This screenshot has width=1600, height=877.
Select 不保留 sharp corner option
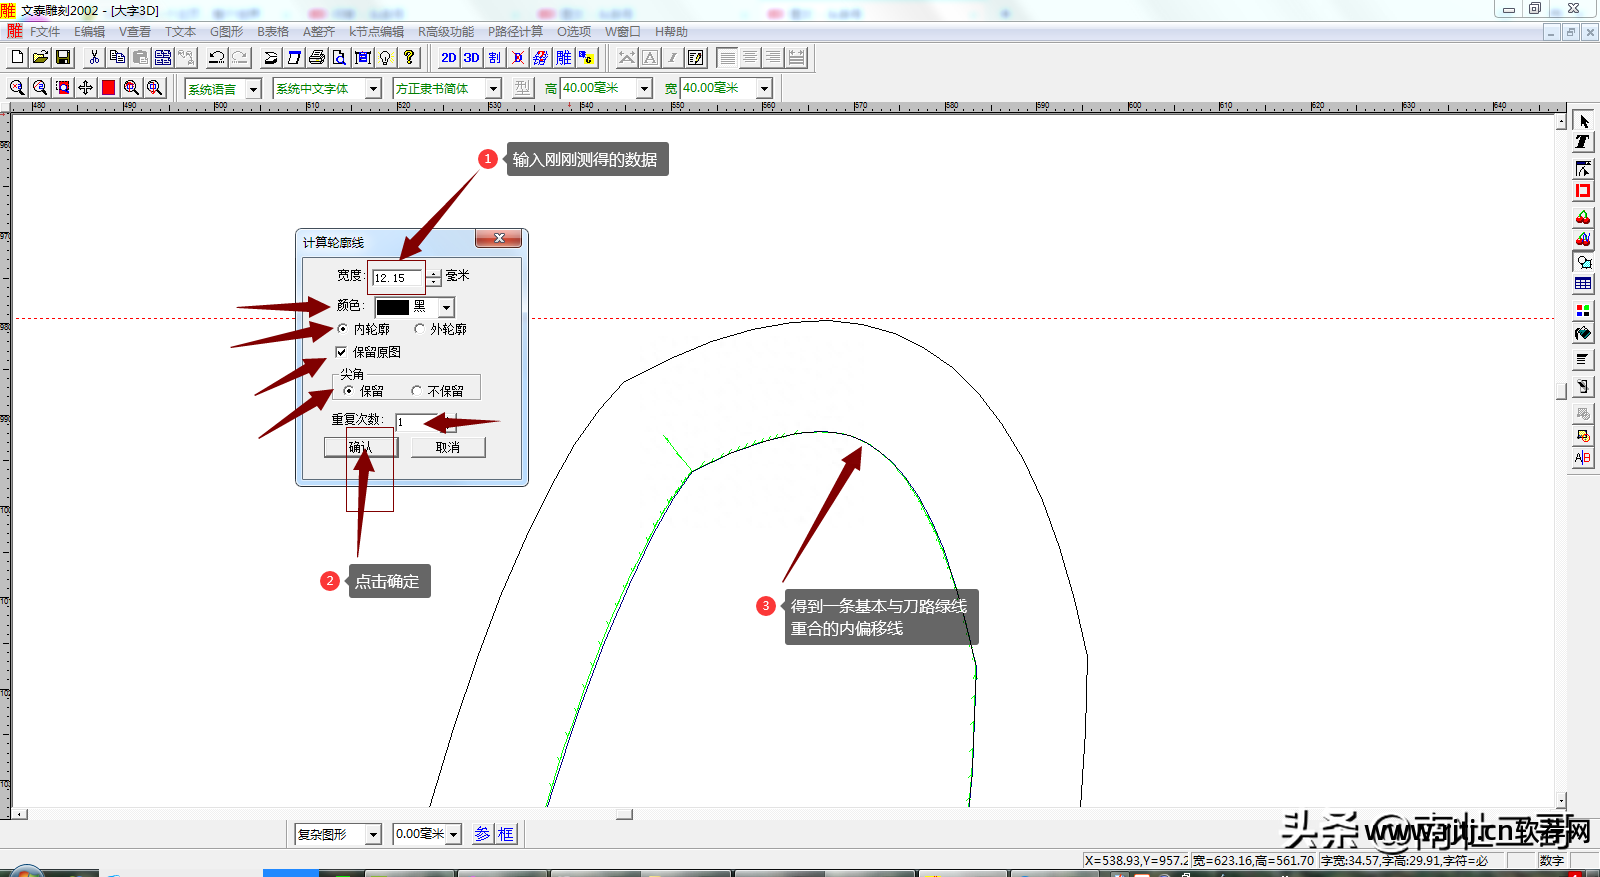(x=417, y=391)
